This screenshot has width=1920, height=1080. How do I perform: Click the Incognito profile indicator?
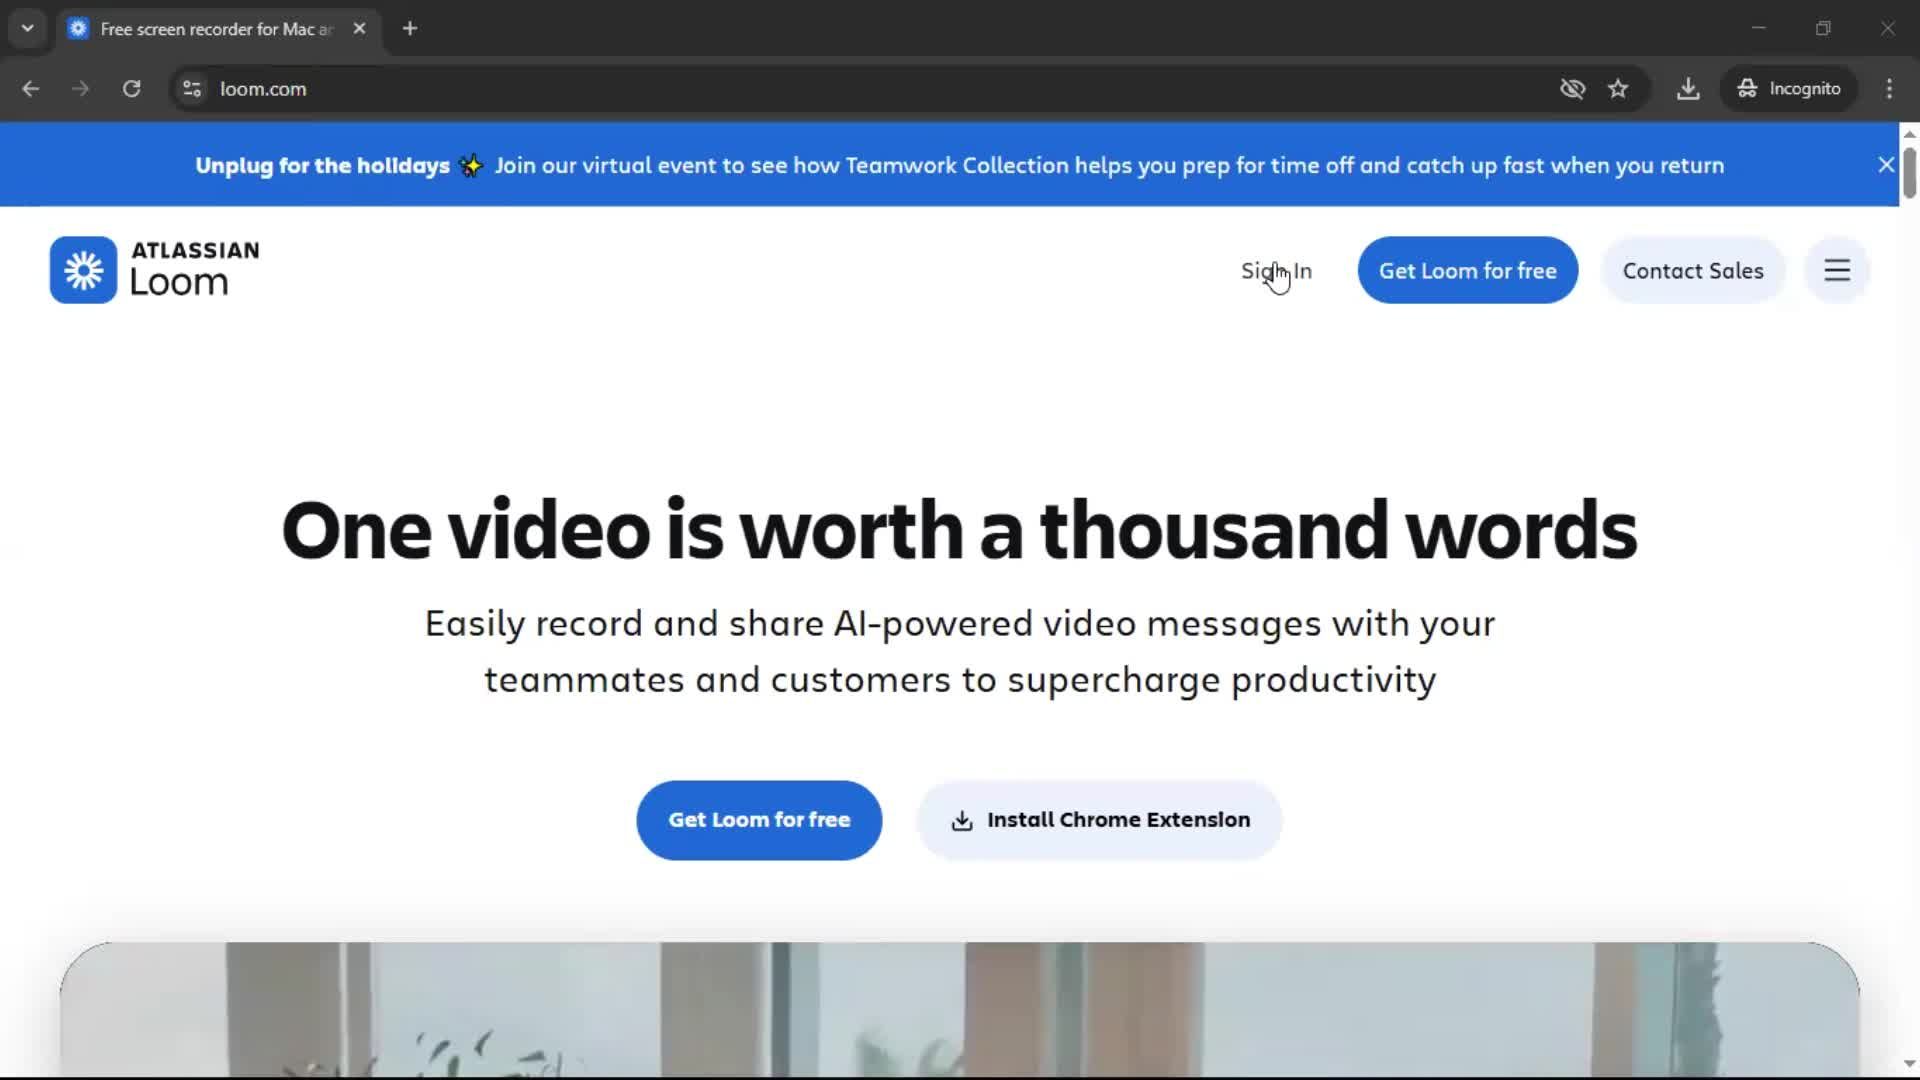pyautogui.click(x=1788, y=89)
